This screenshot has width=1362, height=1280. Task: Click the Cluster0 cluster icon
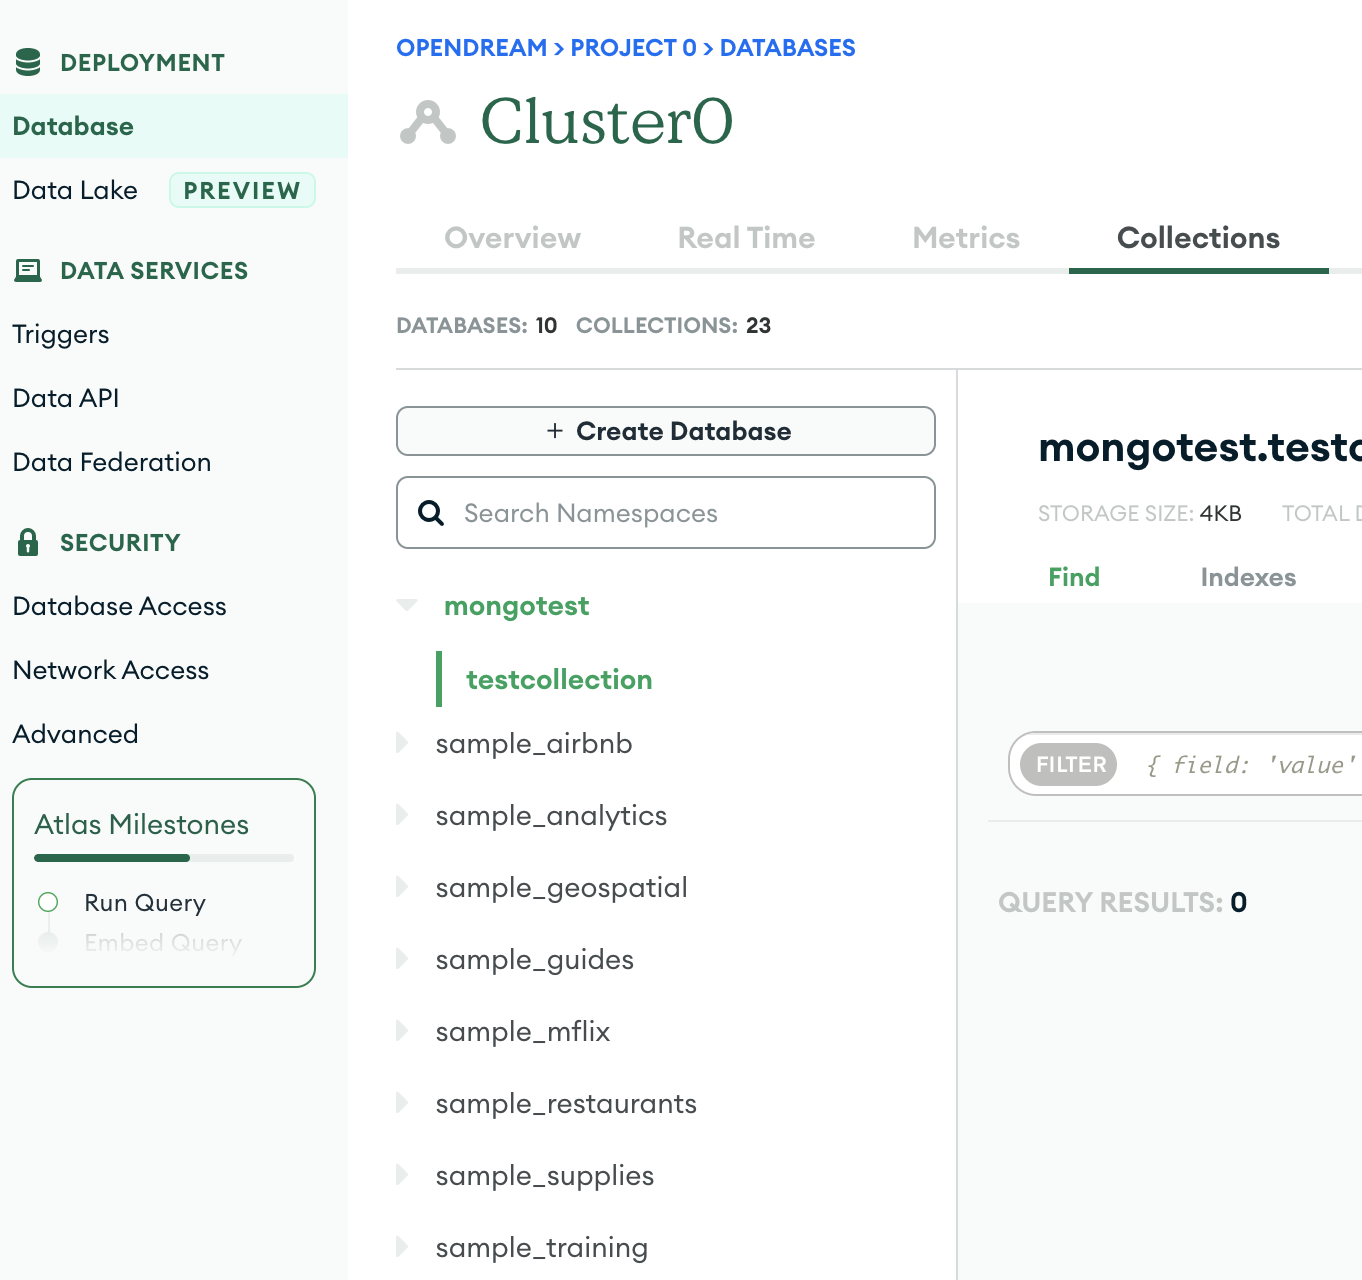tap(428, 123)
